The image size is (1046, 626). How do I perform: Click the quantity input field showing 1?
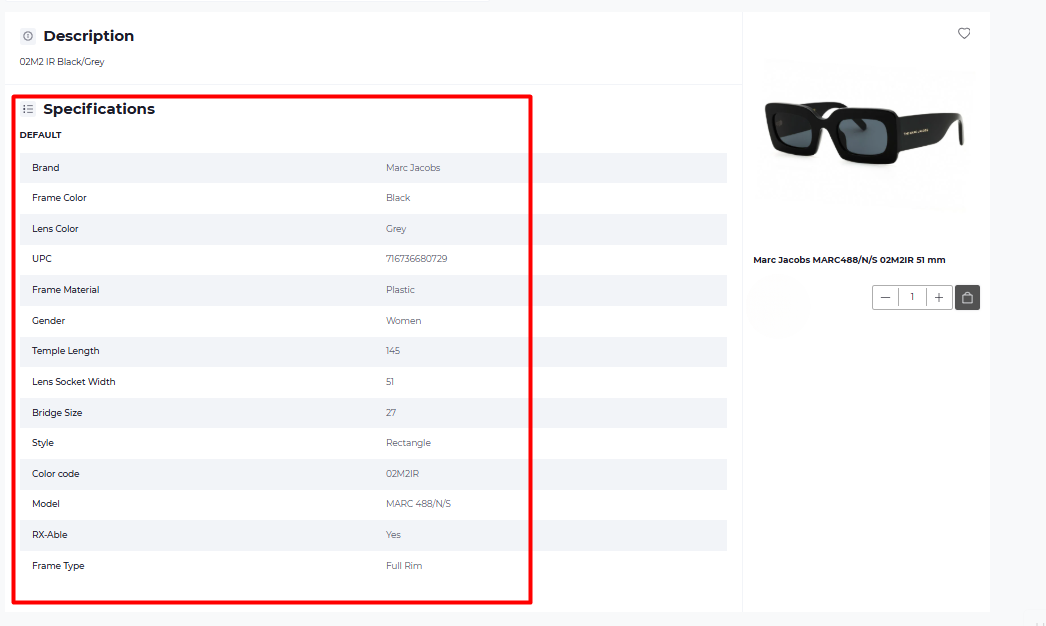coord(912,297)
